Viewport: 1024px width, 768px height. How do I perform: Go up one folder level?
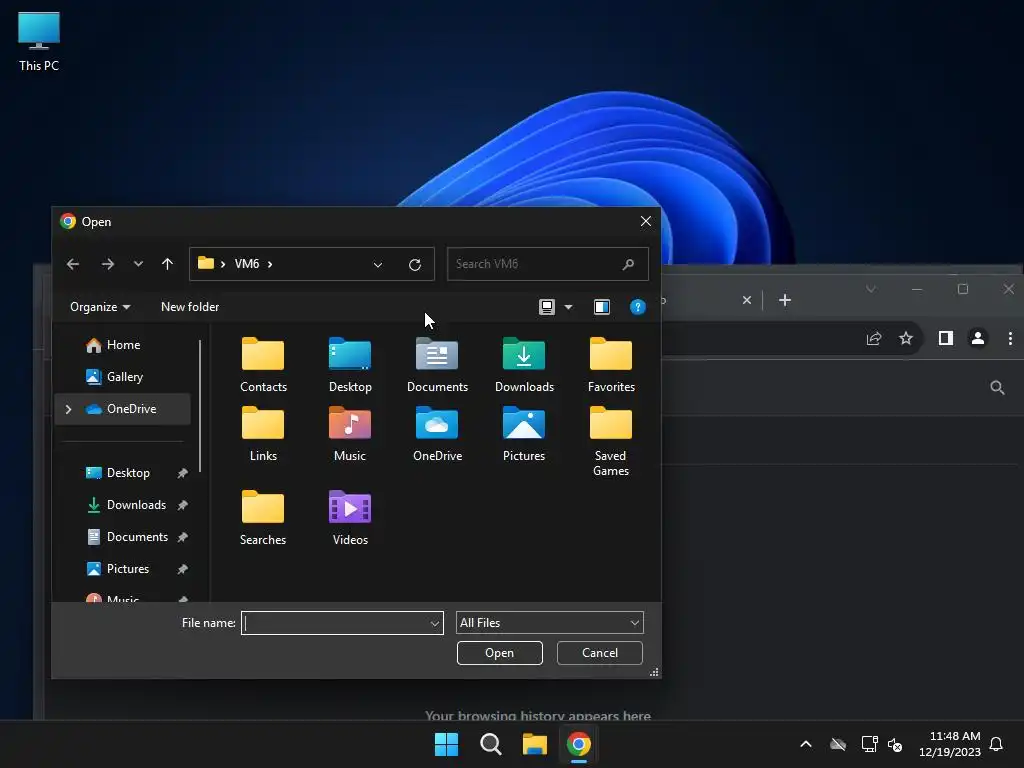coord(167,264)
